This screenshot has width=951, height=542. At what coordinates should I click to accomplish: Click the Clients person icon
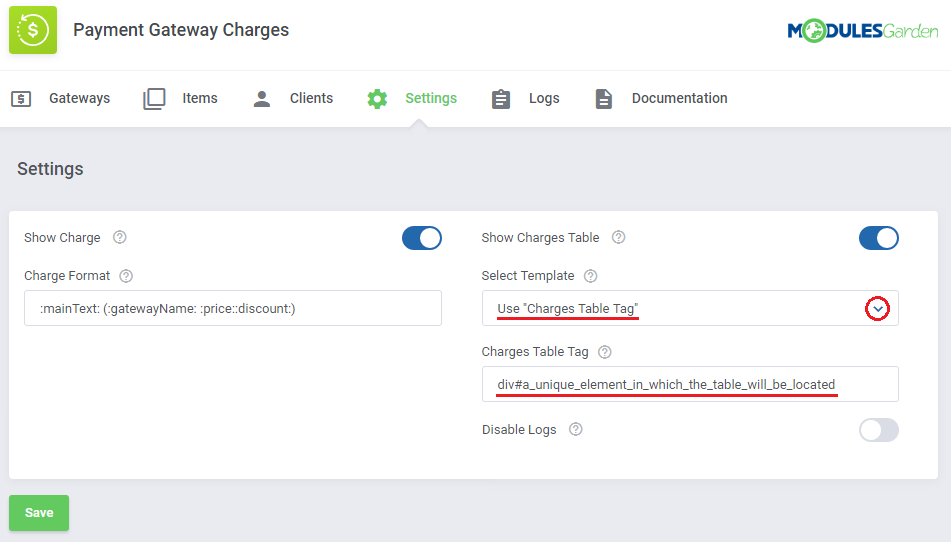coord(261,98)
